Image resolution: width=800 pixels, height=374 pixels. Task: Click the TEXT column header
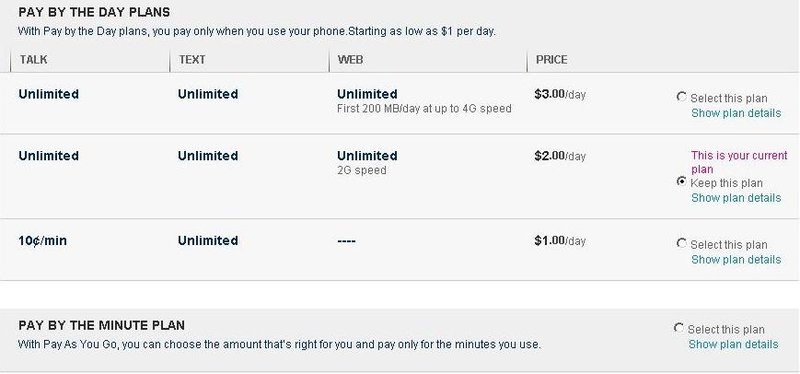[192, 60]
